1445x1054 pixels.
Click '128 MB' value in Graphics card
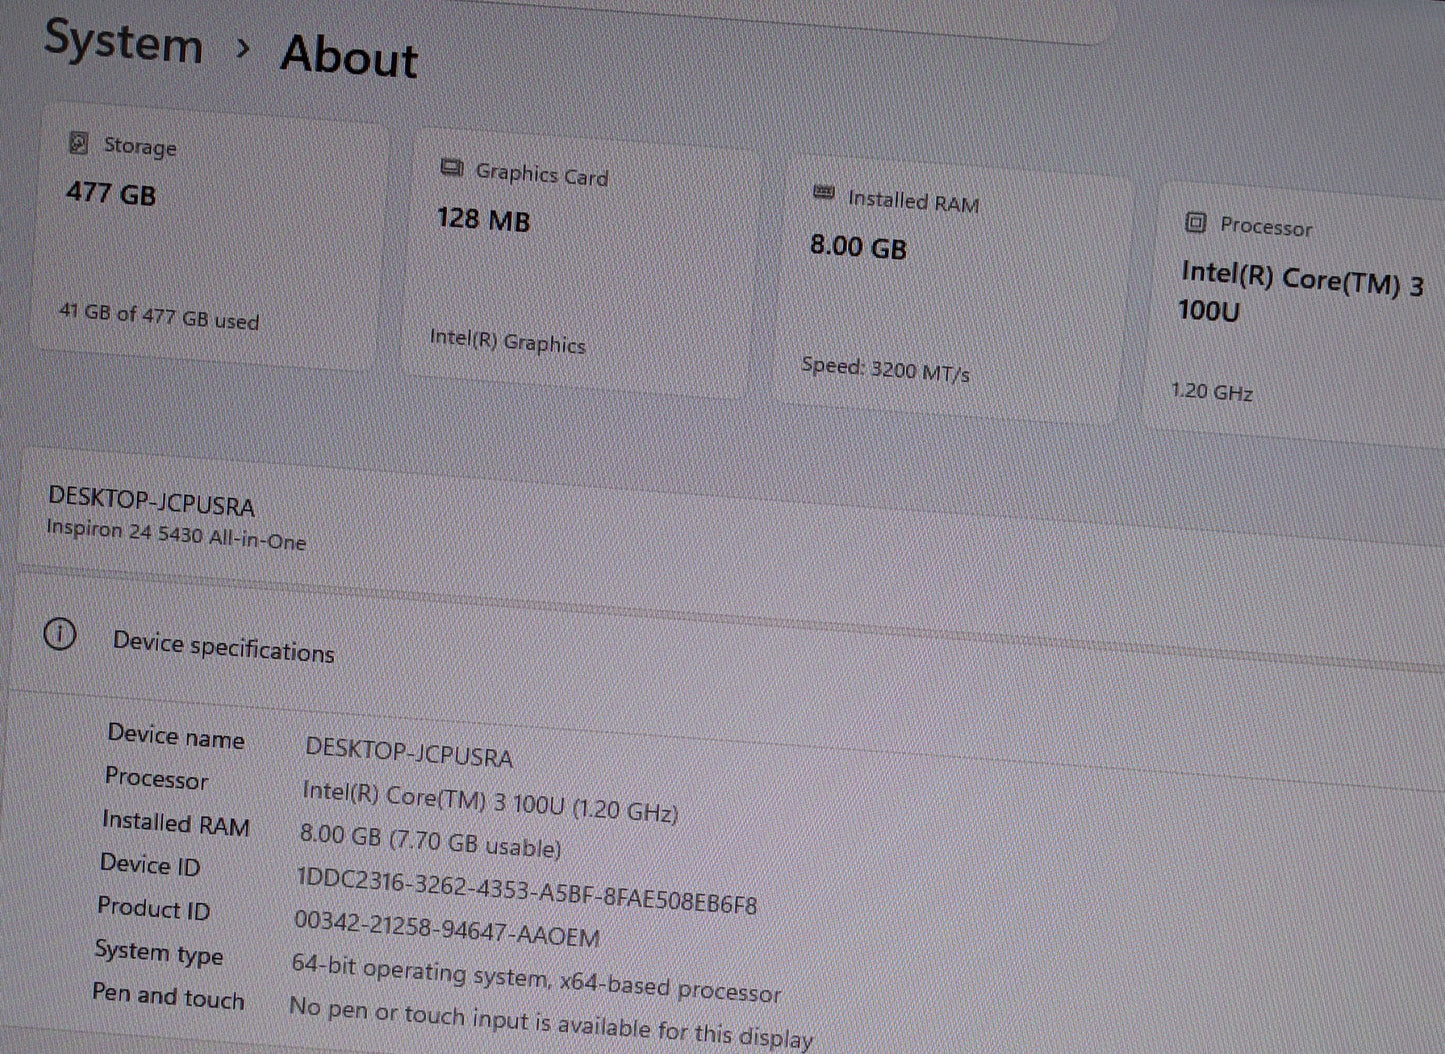coord(484,219)
